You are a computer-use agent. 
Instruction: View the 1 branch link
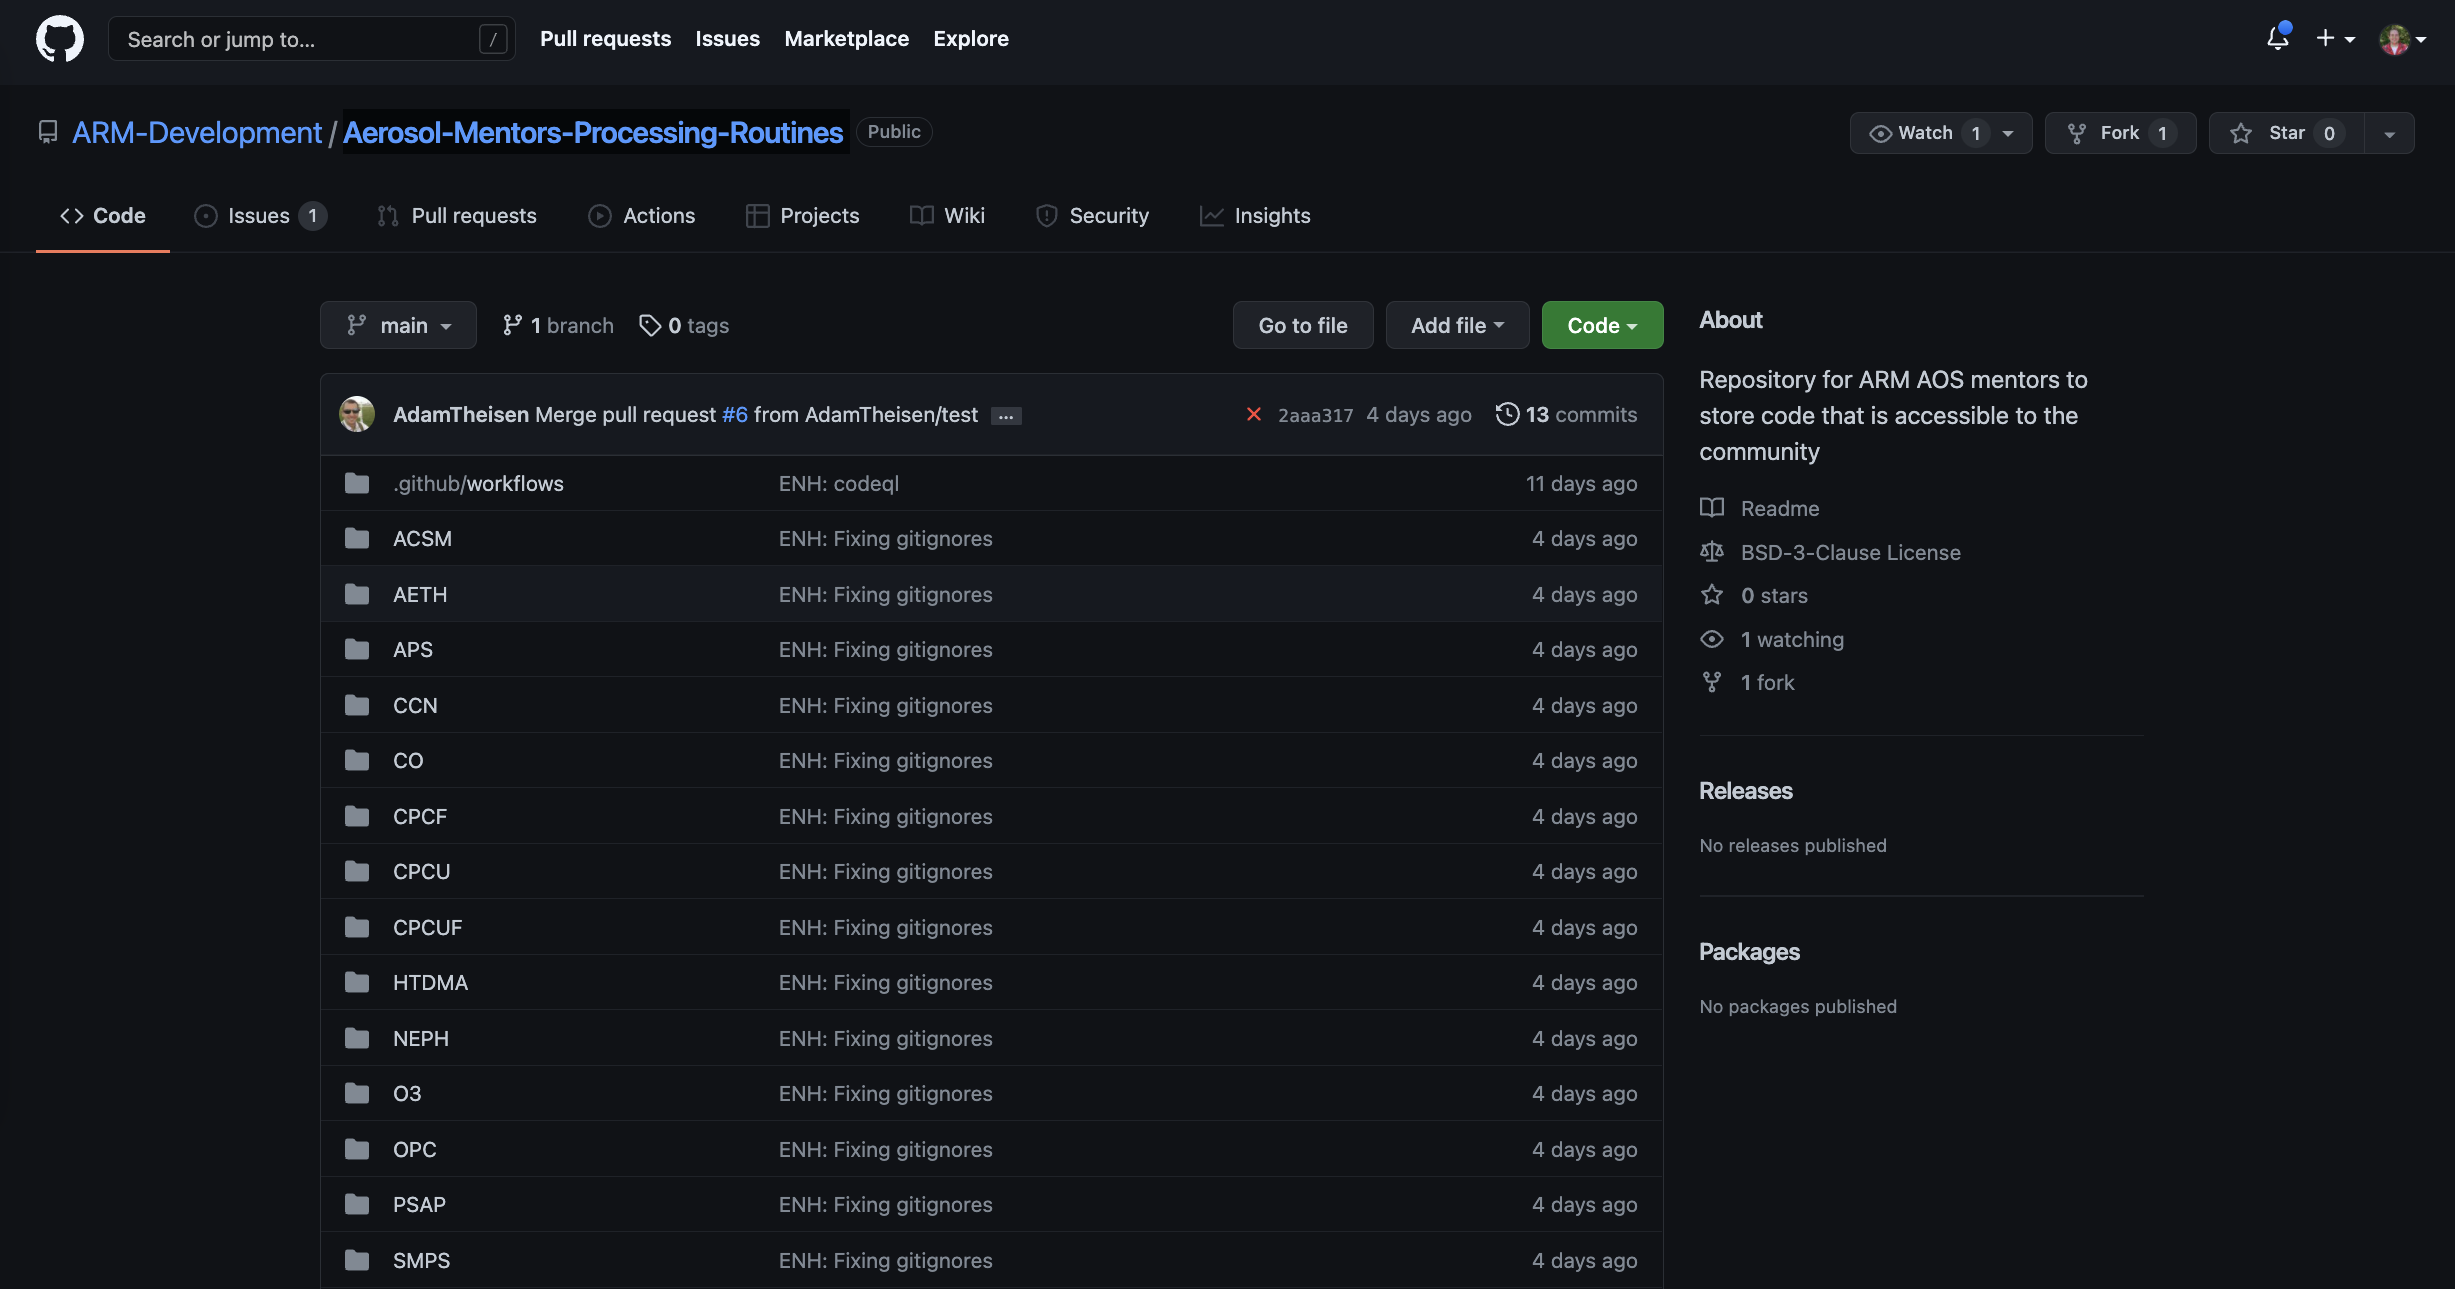tap(558, 325)
